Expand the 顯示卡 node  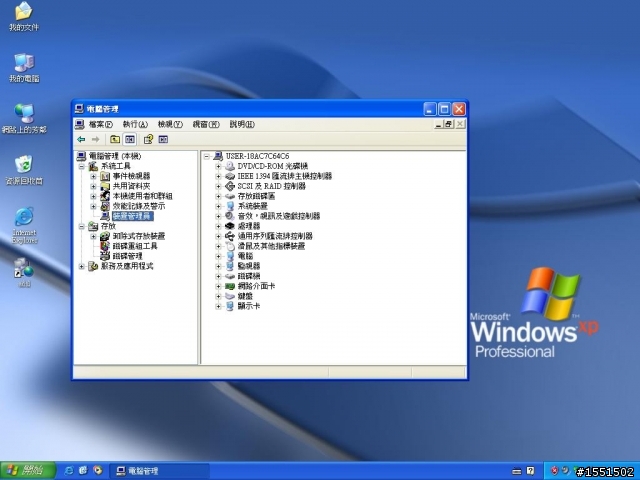(x=218, y=306)
